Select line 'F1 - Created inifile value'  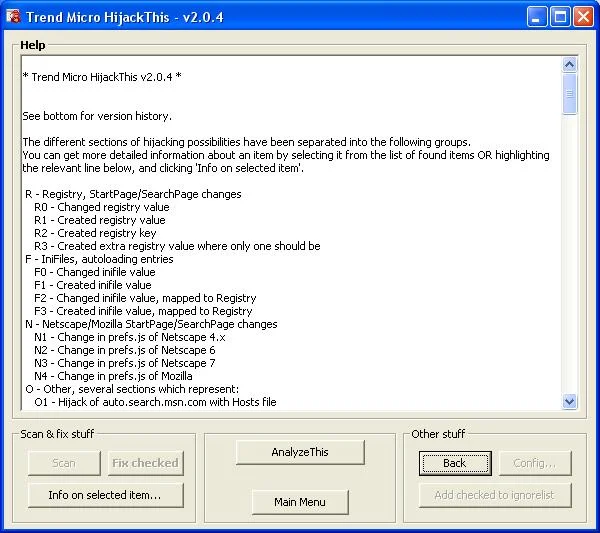pos(93,285)
